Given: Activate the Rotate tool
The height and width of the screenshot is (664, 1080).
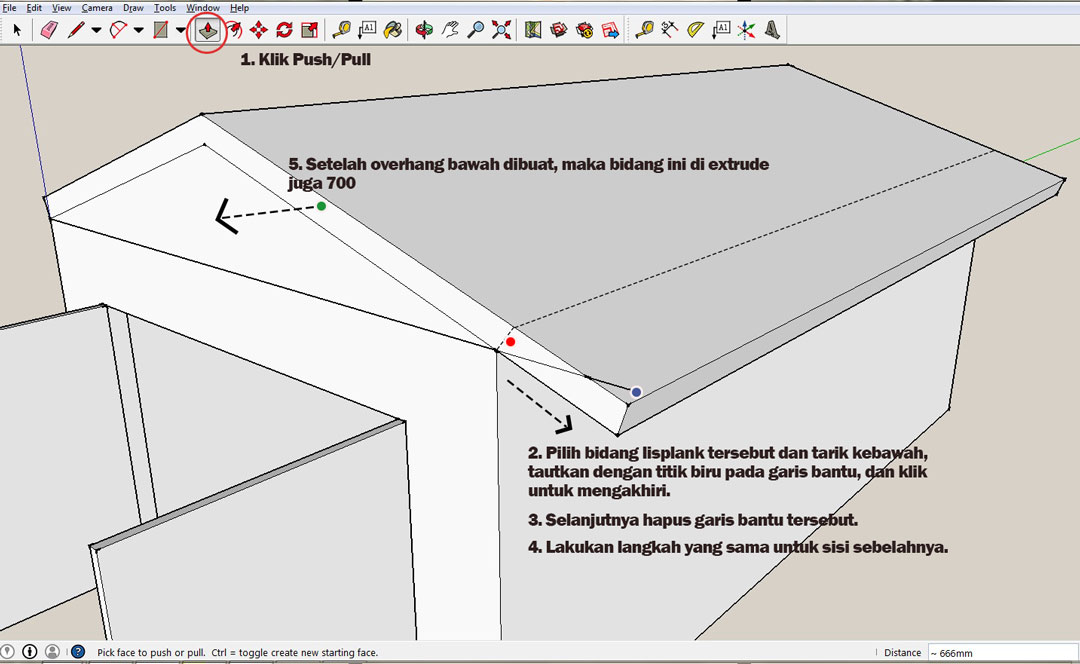Looking at the screenshot, I should pos(284,30).
